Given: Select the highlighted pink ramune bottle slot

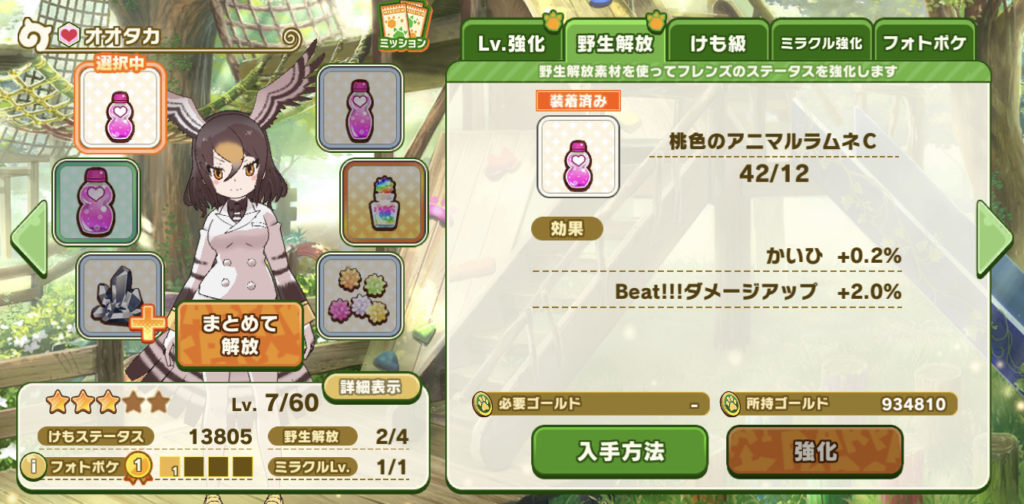Looking at the screenshot, I should coord(120,109).
